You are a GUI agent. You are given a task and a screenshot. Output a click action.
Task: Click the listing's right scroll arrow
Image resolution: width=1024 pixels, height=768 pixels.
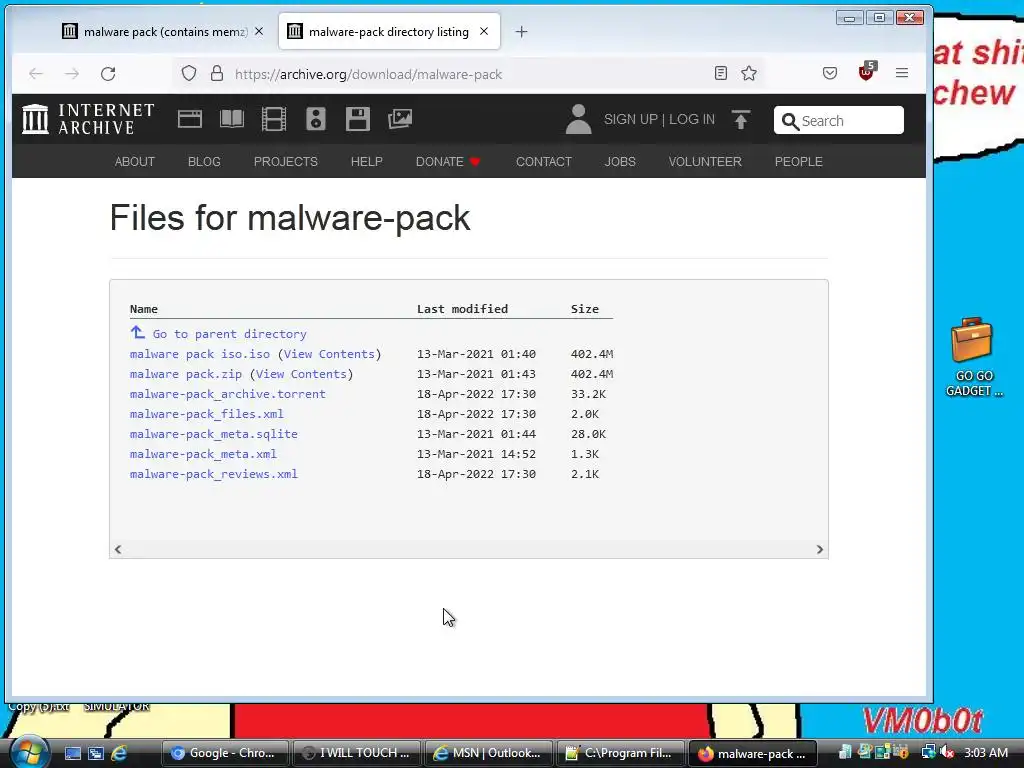coord(820,549)
